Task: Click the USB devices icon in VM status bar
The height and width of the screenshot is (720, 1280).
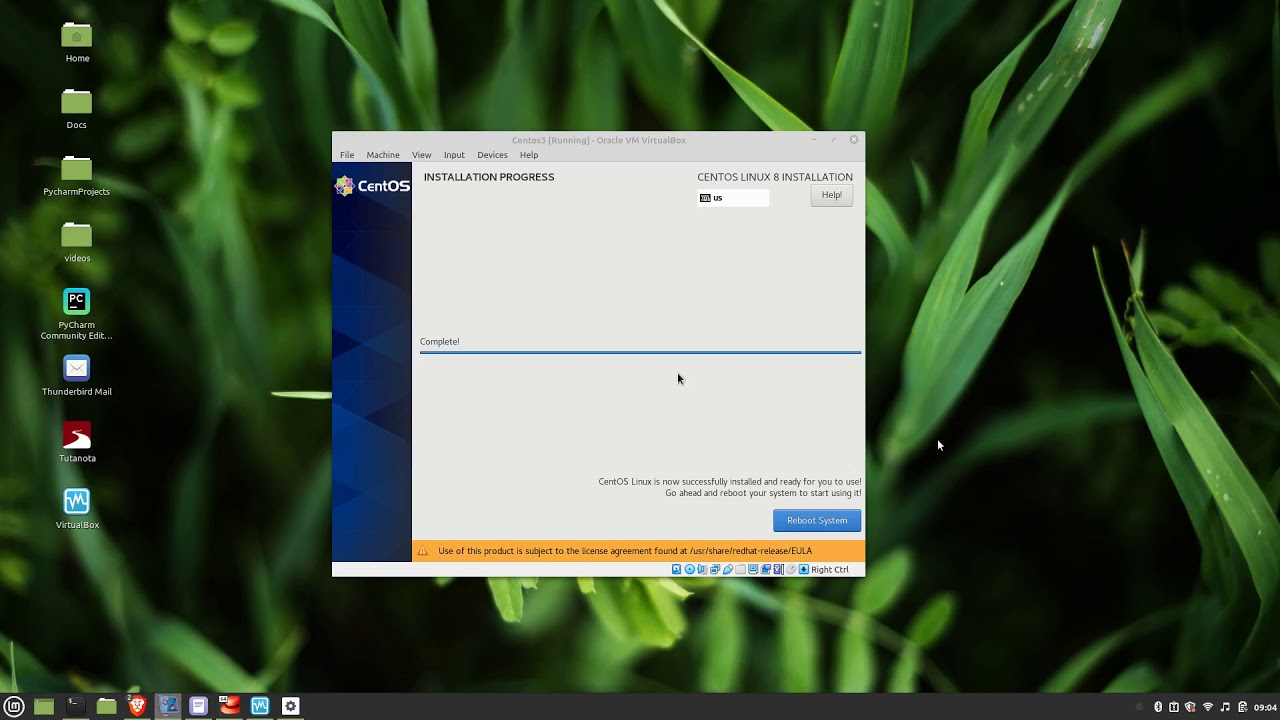Action: pyautogui.click(x=728, y=569)
